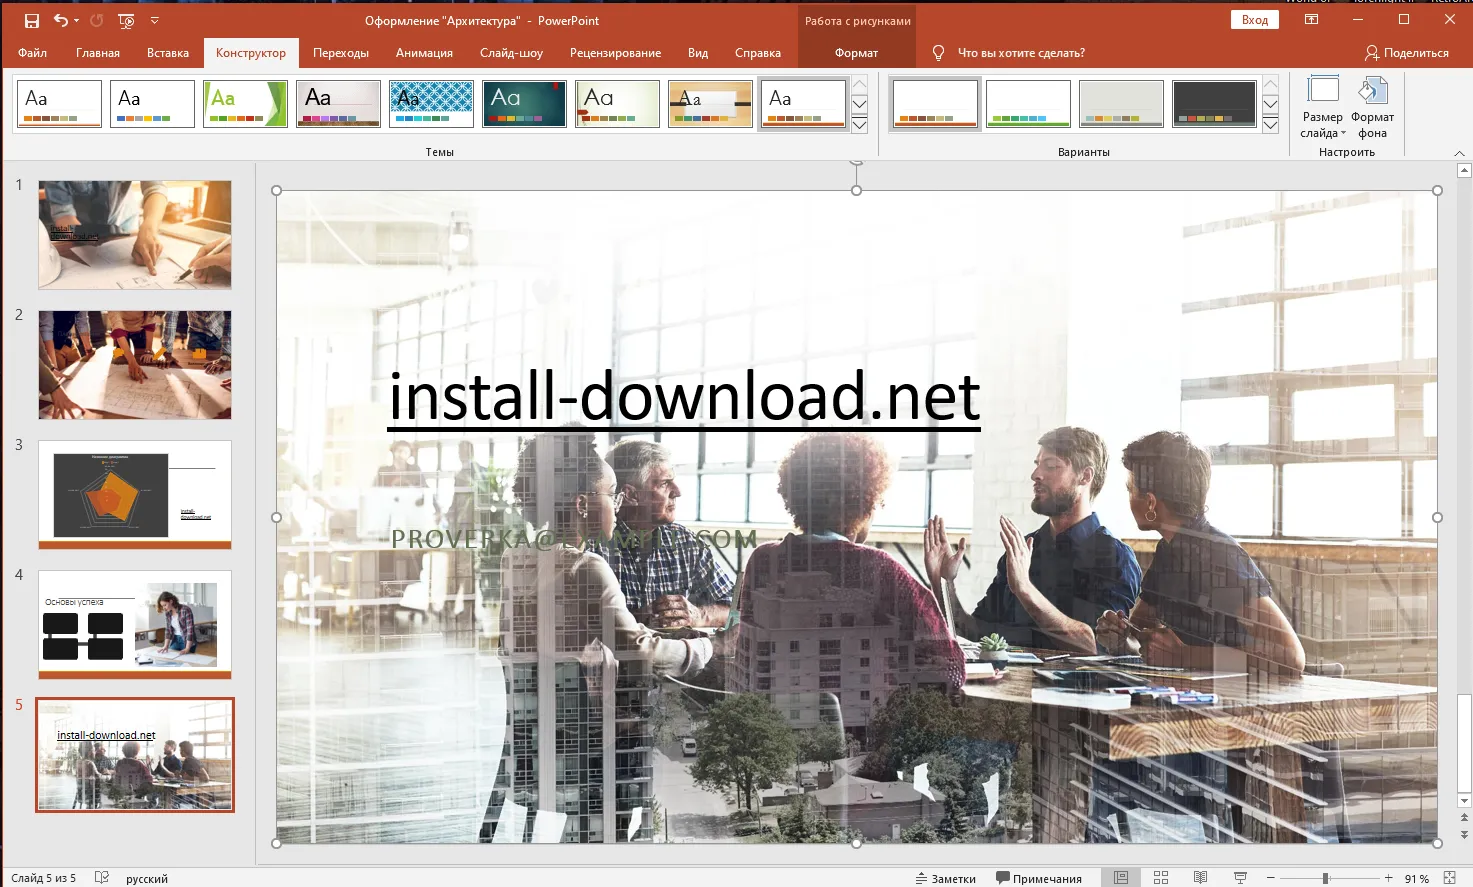Screen dimensions: 1473x887
Task: Toggle the Заметки notes pane
Action: coord(946,878)
